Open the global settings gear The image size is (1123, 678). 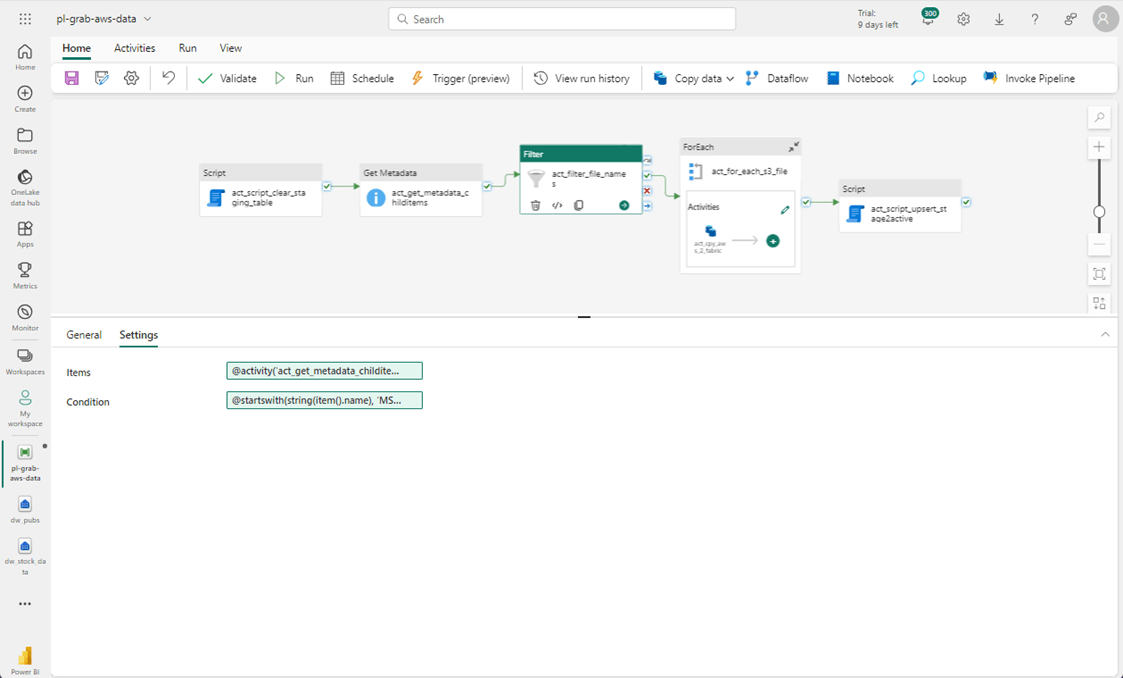[963, 19]
